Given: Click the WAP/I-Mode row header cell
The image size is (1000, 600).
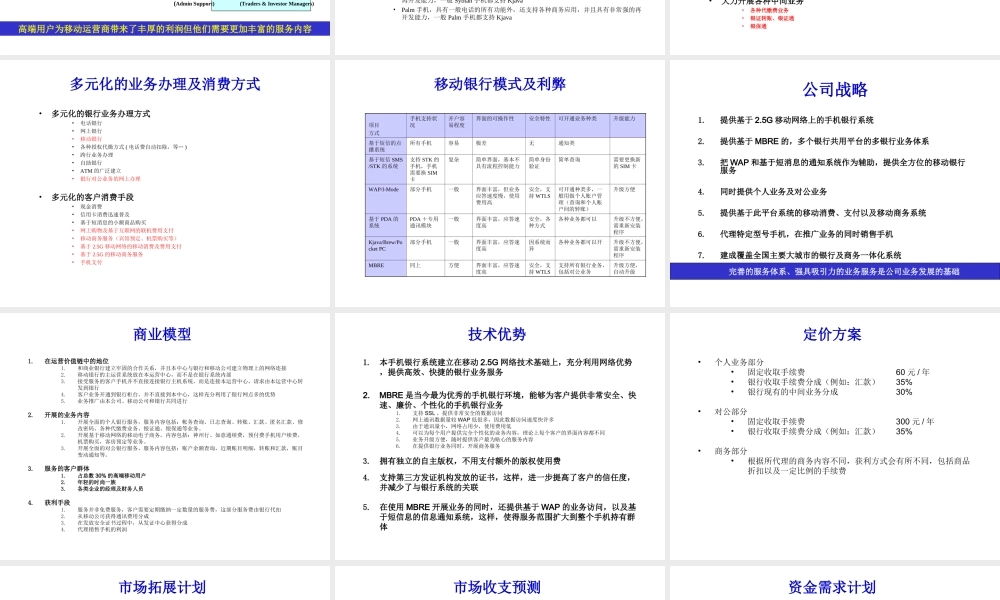Looking at the screenshot, I should (x=386, y=199).
